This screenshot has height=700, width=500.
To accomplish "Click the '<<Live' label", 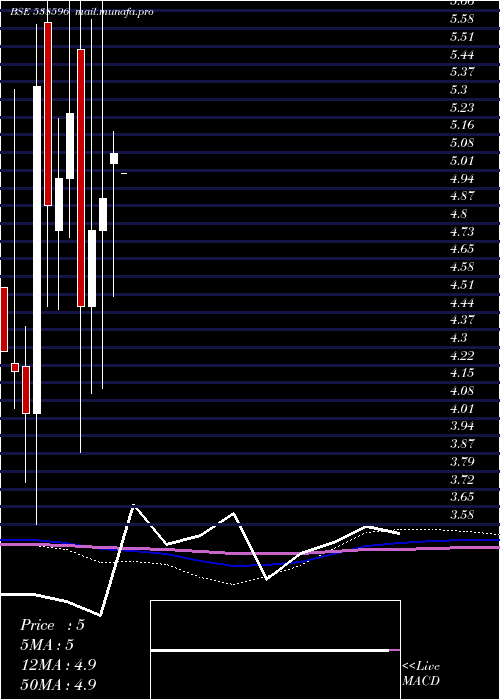I will (x=421, y=667).
